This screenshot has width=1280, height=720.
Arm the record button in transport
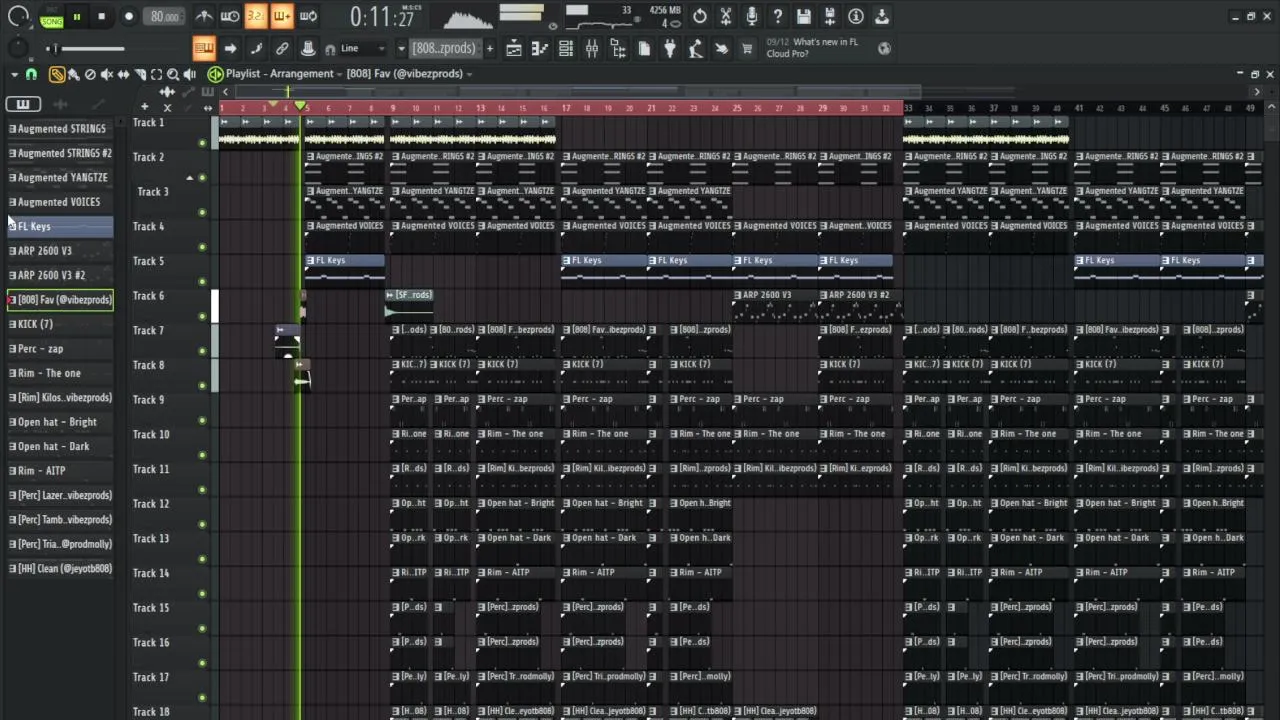coord(128,16)
